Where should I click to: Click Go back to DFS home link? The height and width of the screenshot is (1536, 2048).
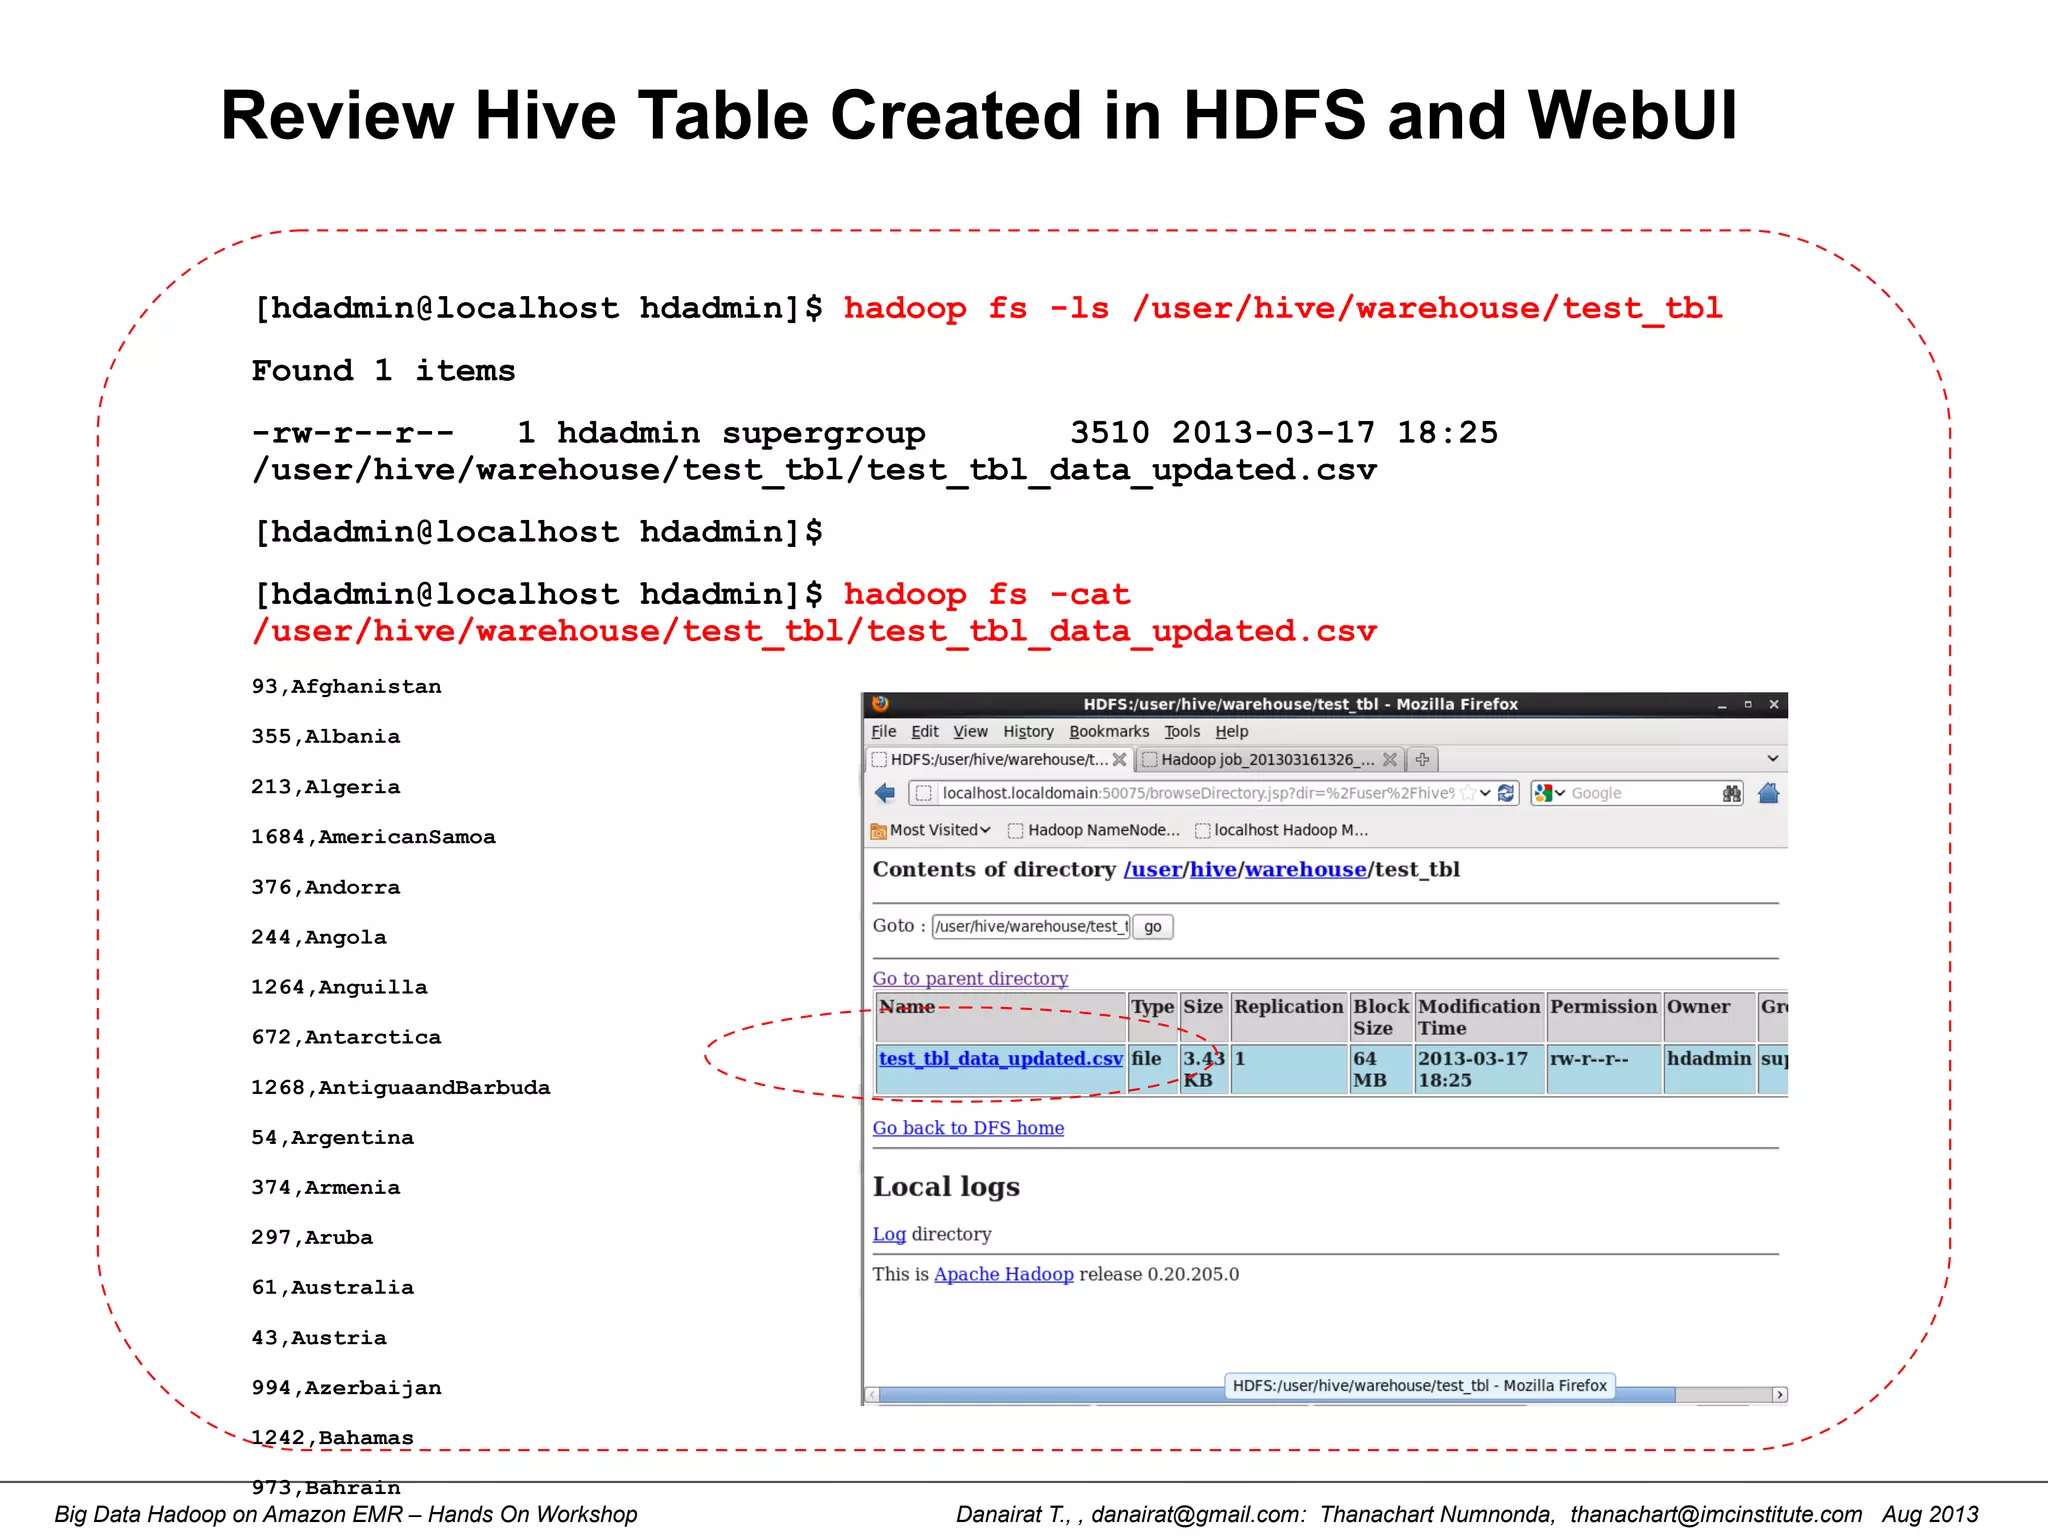click(968, 1128)
